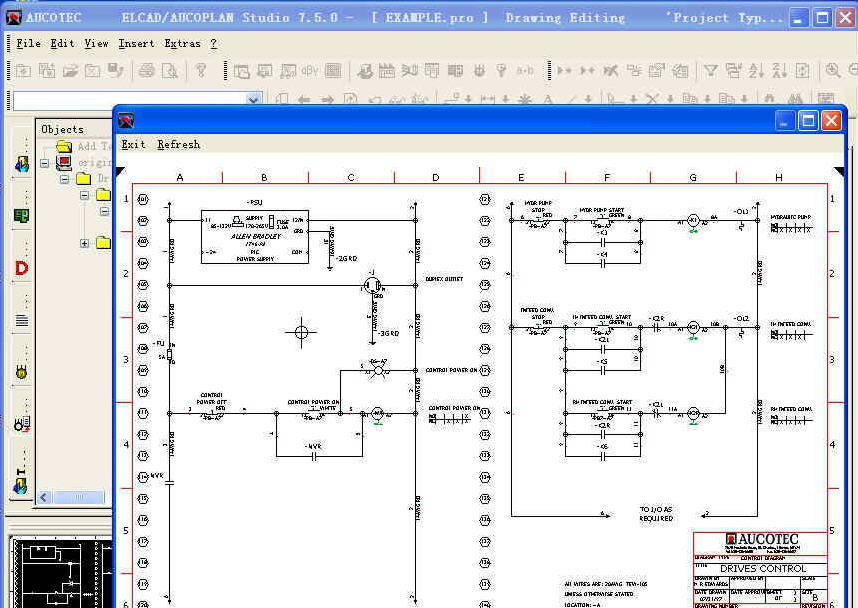The height and width of the screenshot is (608, 858).
Task: Click the lamp icon in the left sidebar
Action: coord(22,371)
